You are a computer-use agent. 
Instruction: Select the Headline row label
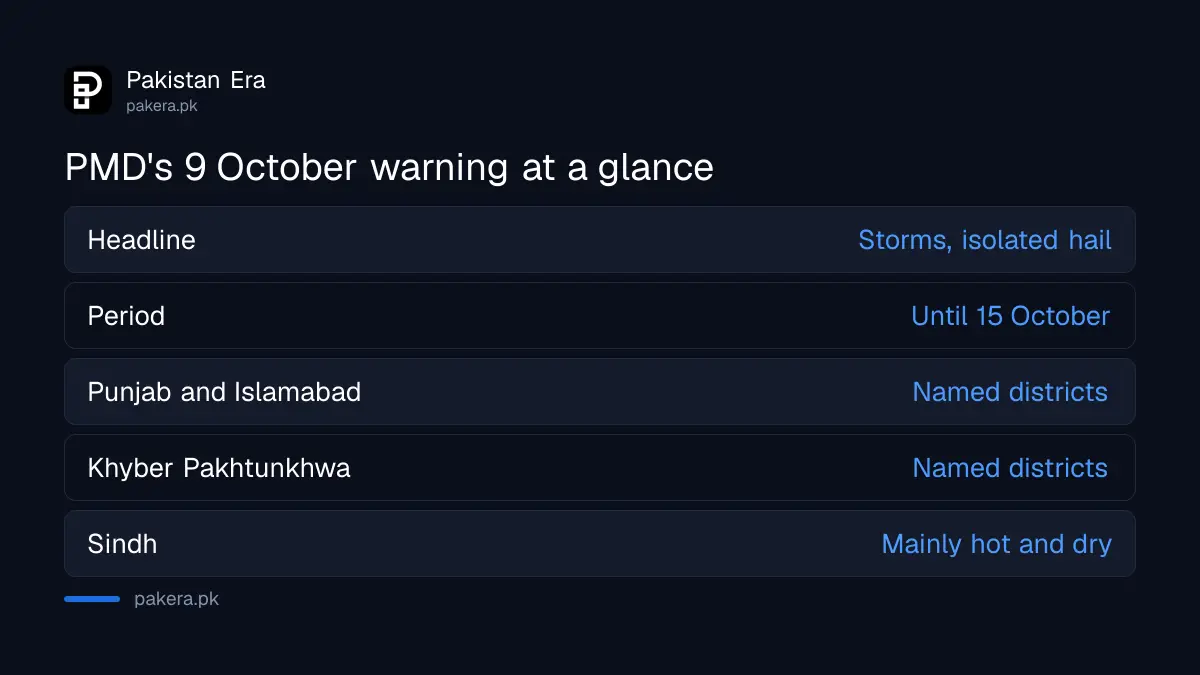(x=142, y=240)
